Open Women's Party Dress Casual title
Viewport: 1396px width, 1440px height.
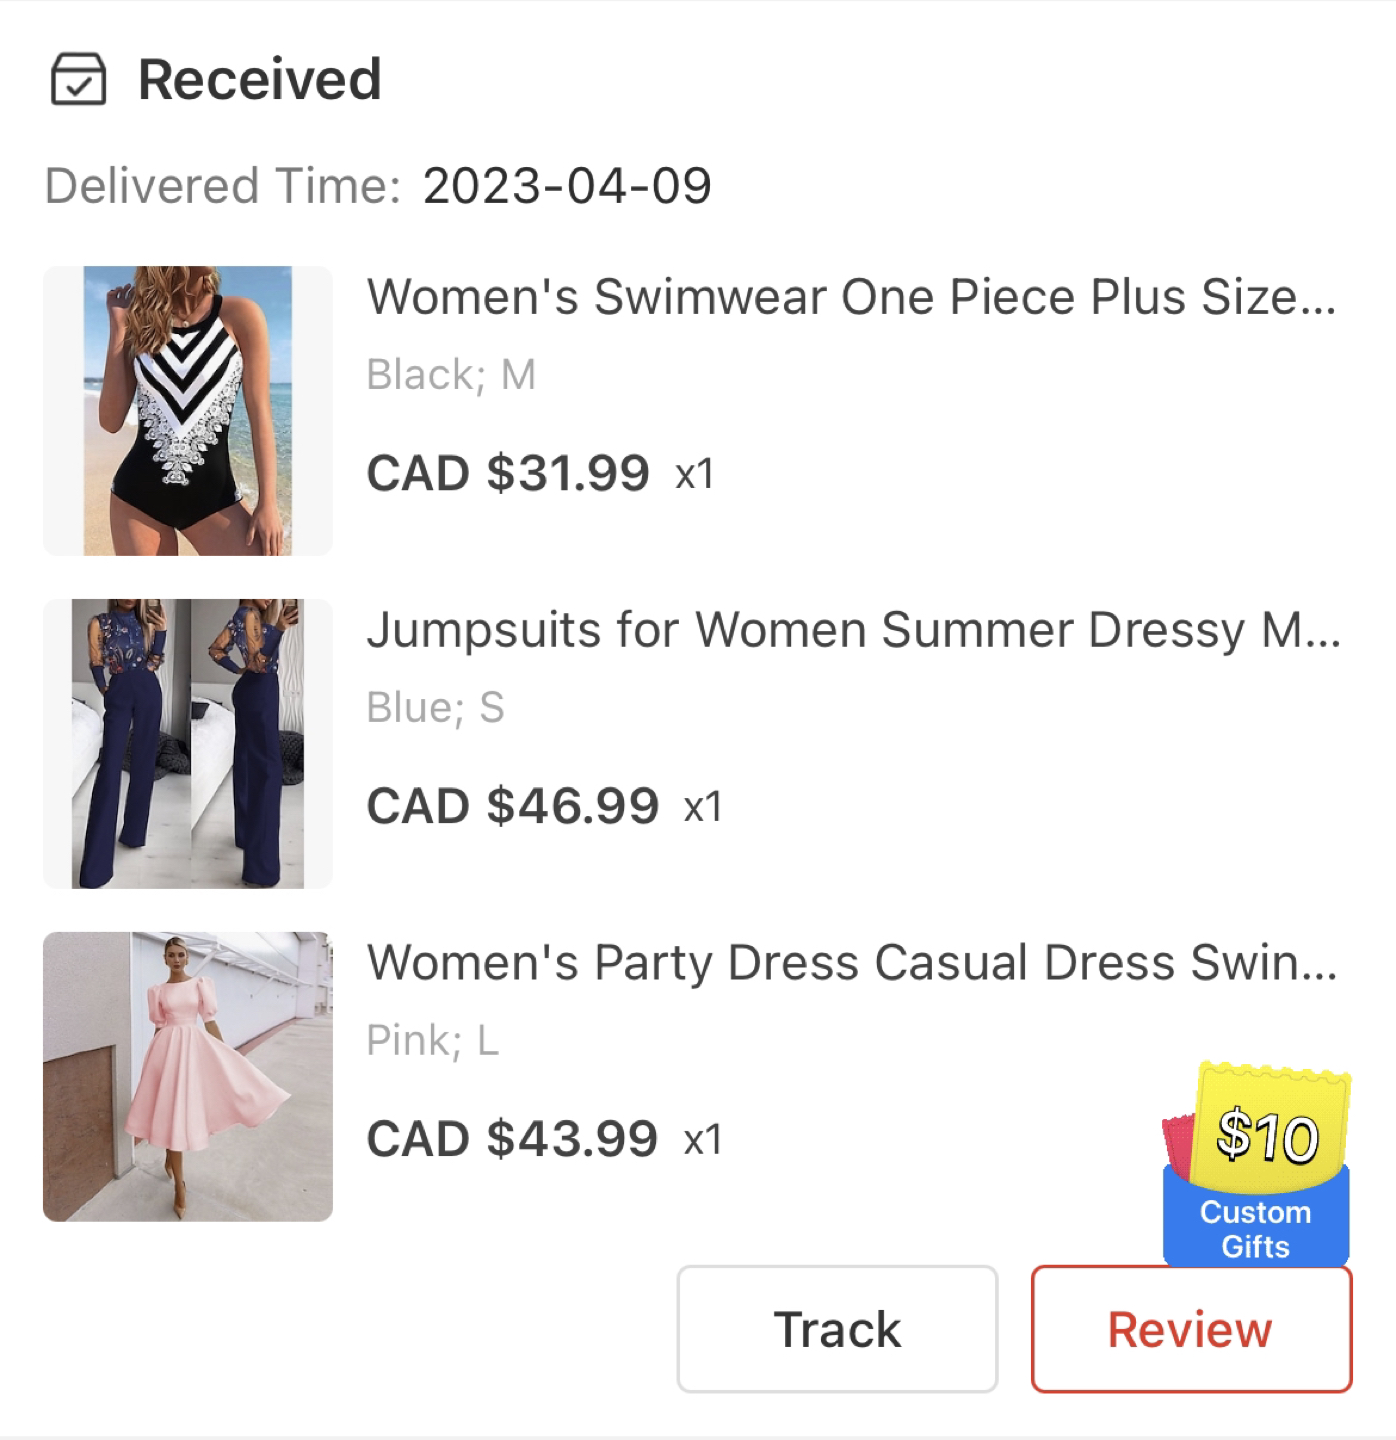tap(852, 963)
